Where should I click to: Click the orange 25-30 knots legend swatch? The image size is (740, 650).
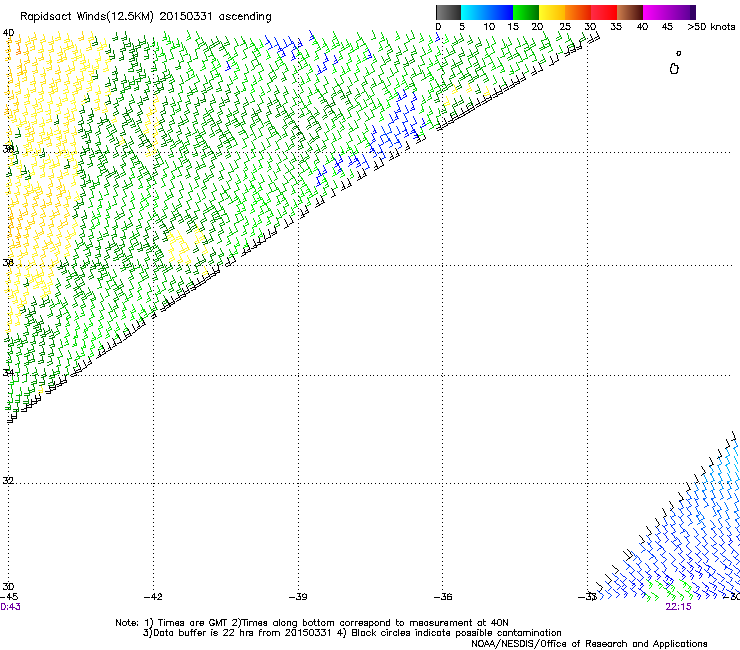point(578,12)
